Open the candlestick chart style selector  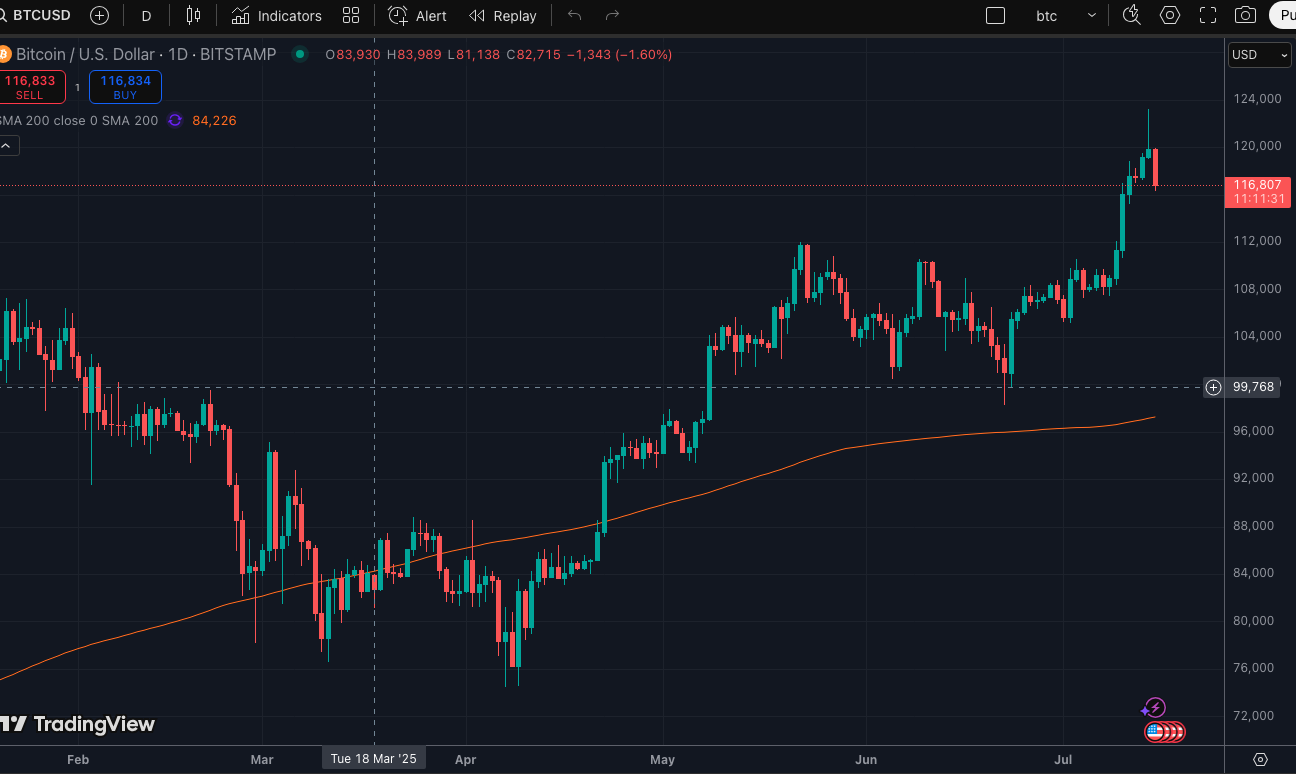click(193, 15)
